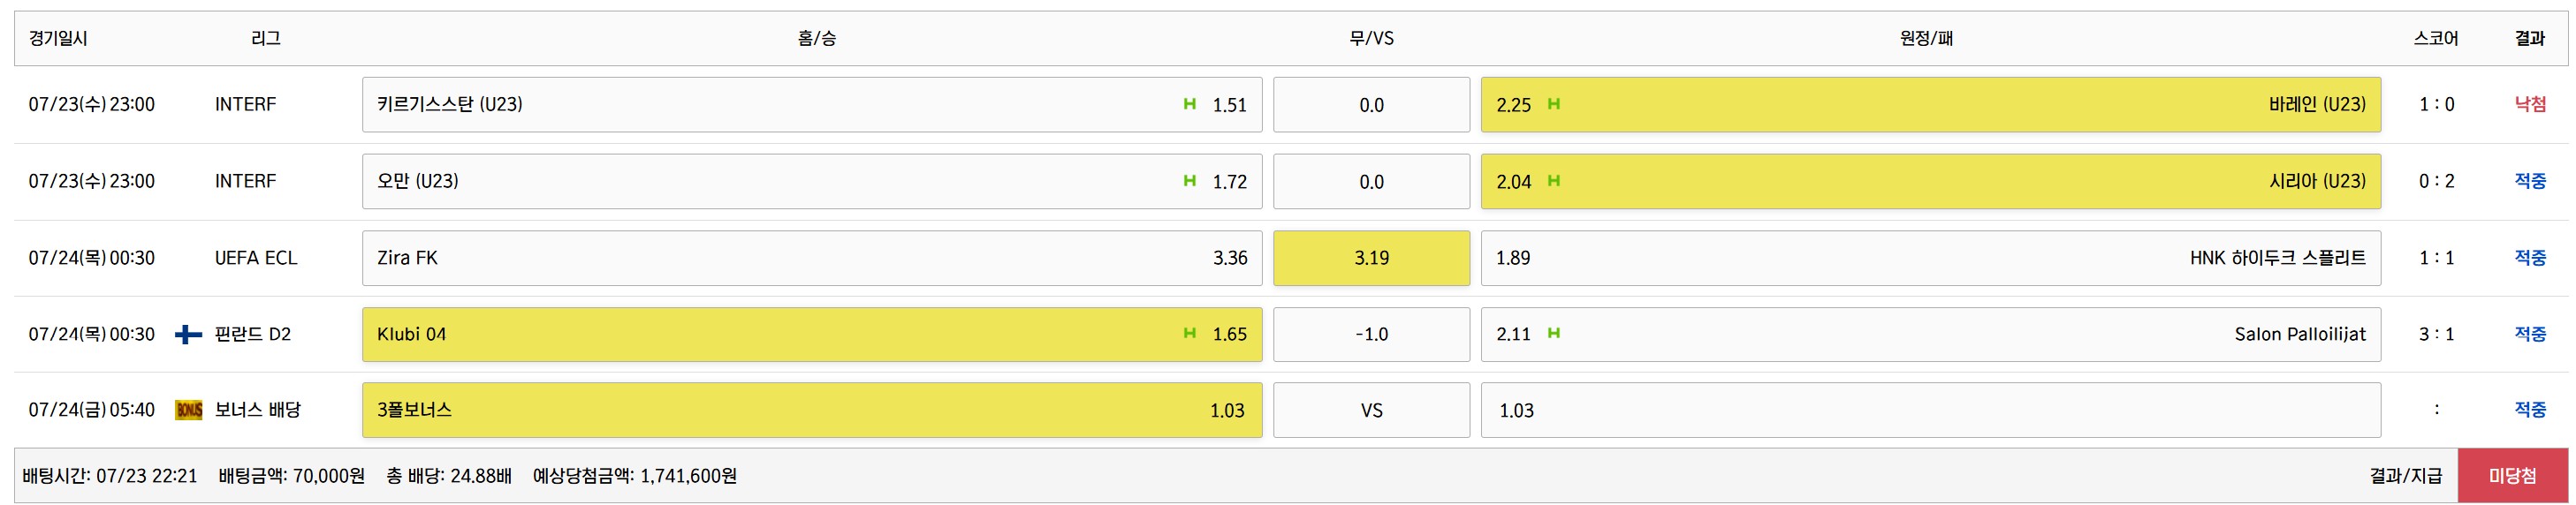Image resolution: width=2576 pixels, height=505 pixels.
Task: Select the 키르기스스탄 (U23) home bet cell
Action: tap(811, 105)
